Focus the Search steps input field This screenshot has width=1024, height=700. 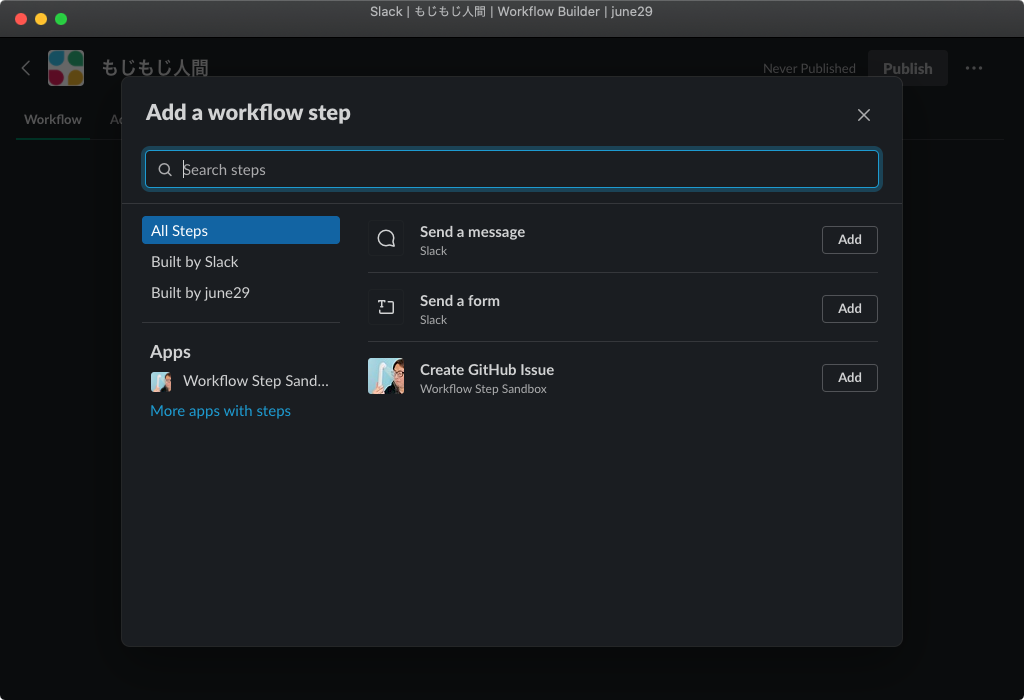pos(520,170)
